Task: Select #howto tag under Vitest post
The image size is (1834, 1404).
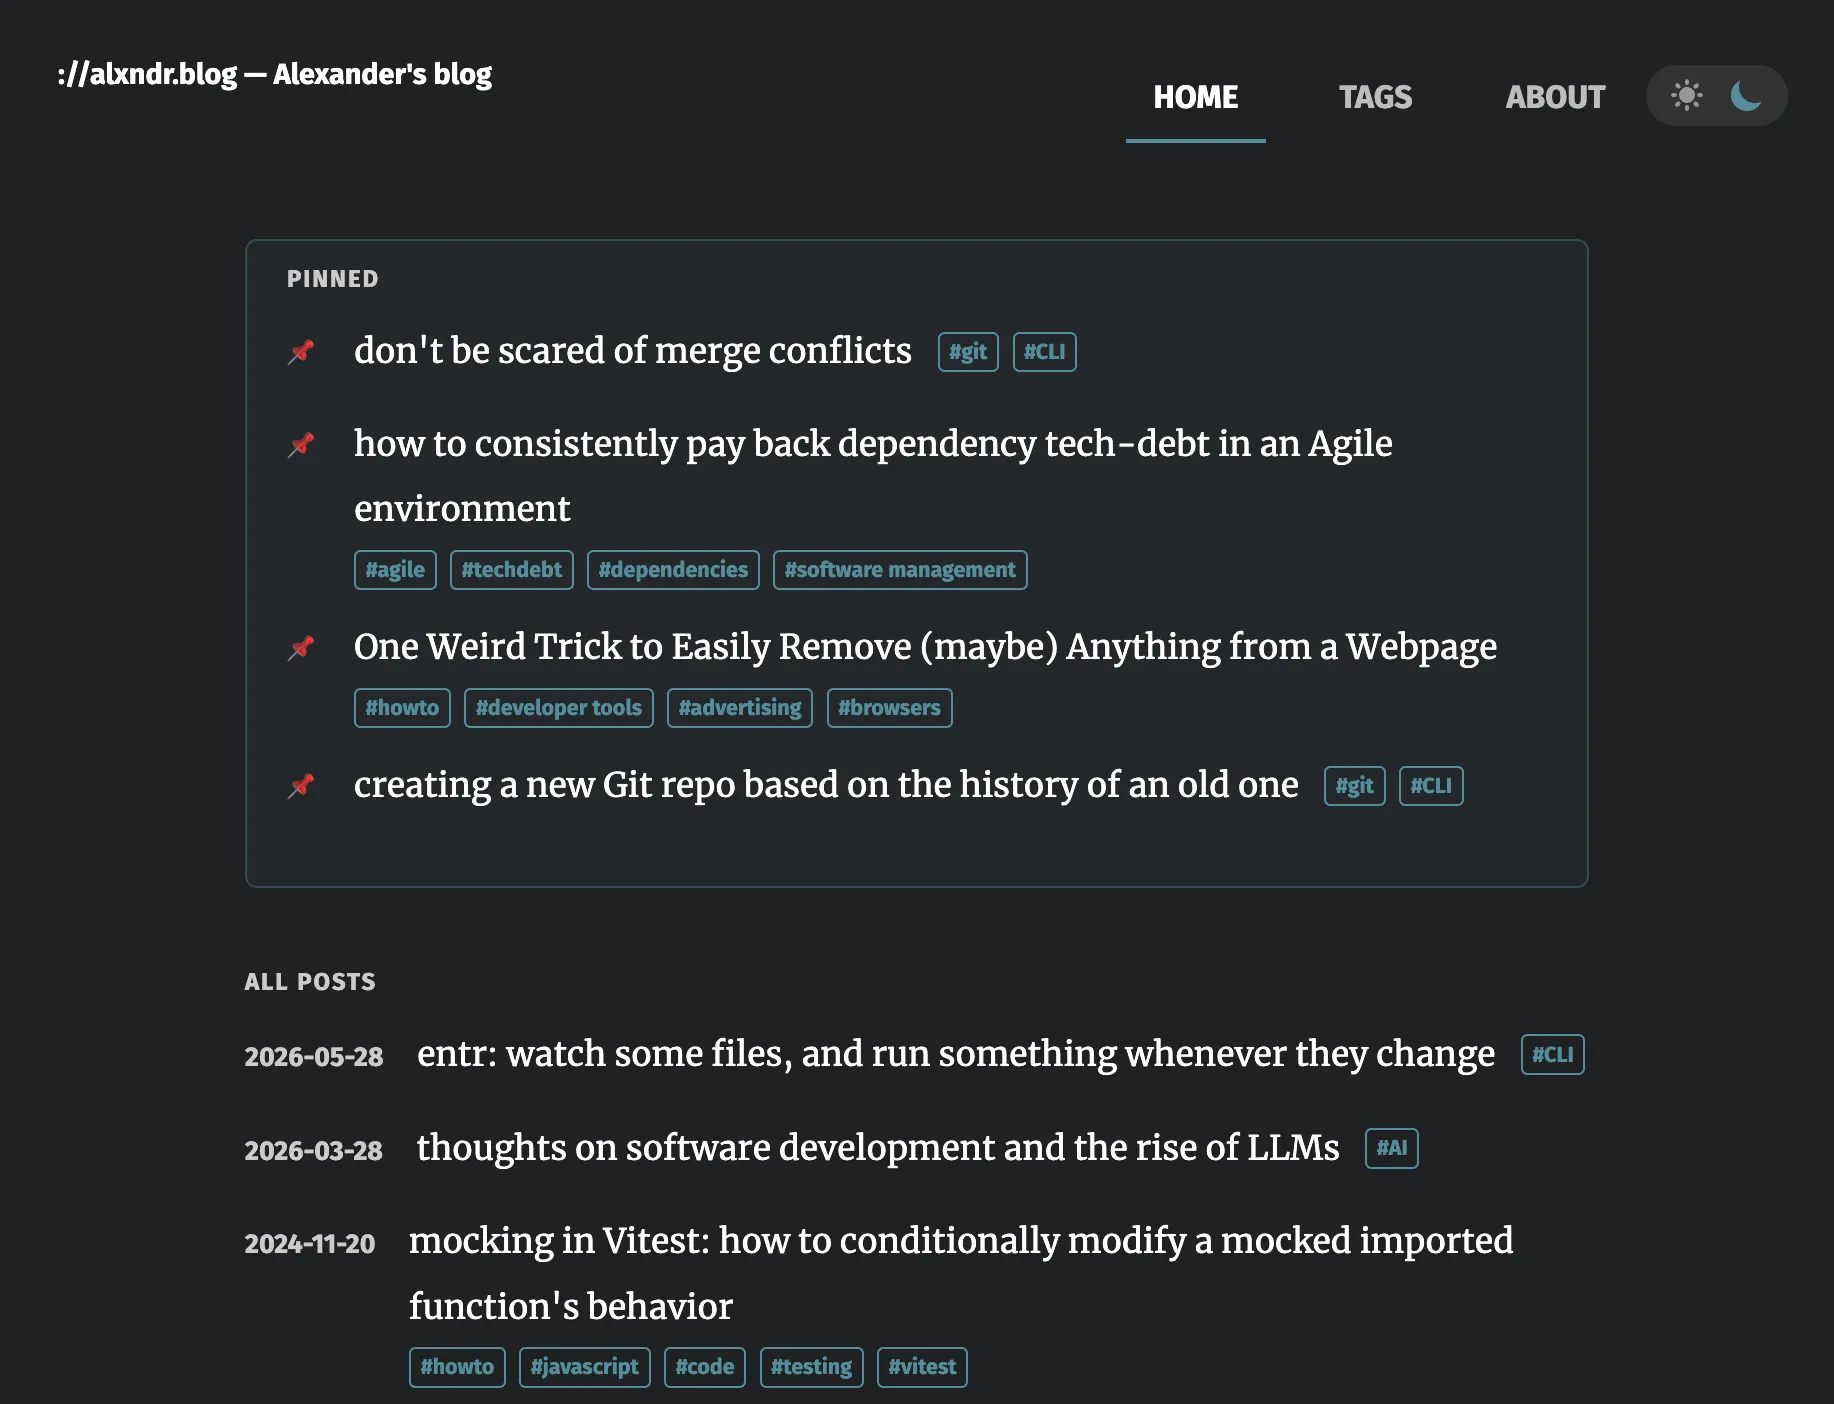Action: (457, 1367)
